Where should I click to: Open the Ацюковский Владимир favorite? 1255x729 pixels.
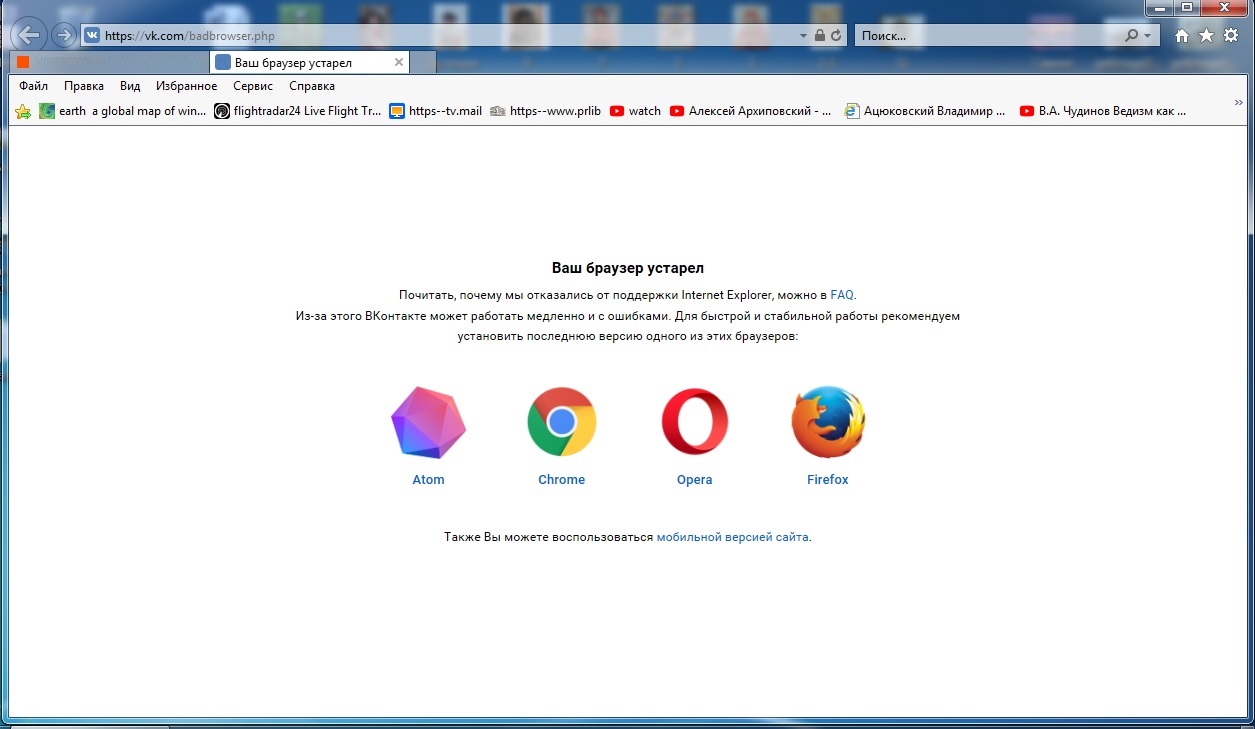point(925,111)
